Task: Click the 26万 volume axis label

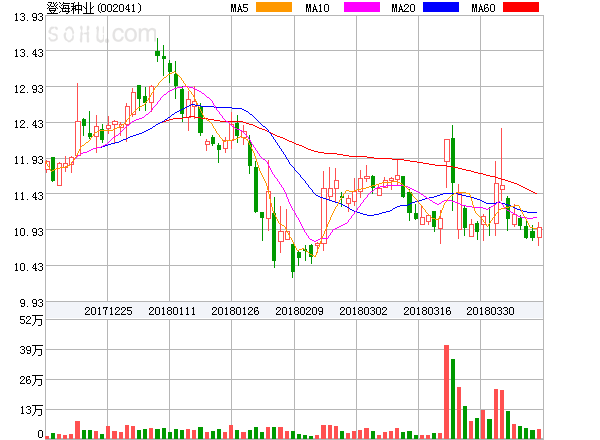Action: click(x=31, y=380)
